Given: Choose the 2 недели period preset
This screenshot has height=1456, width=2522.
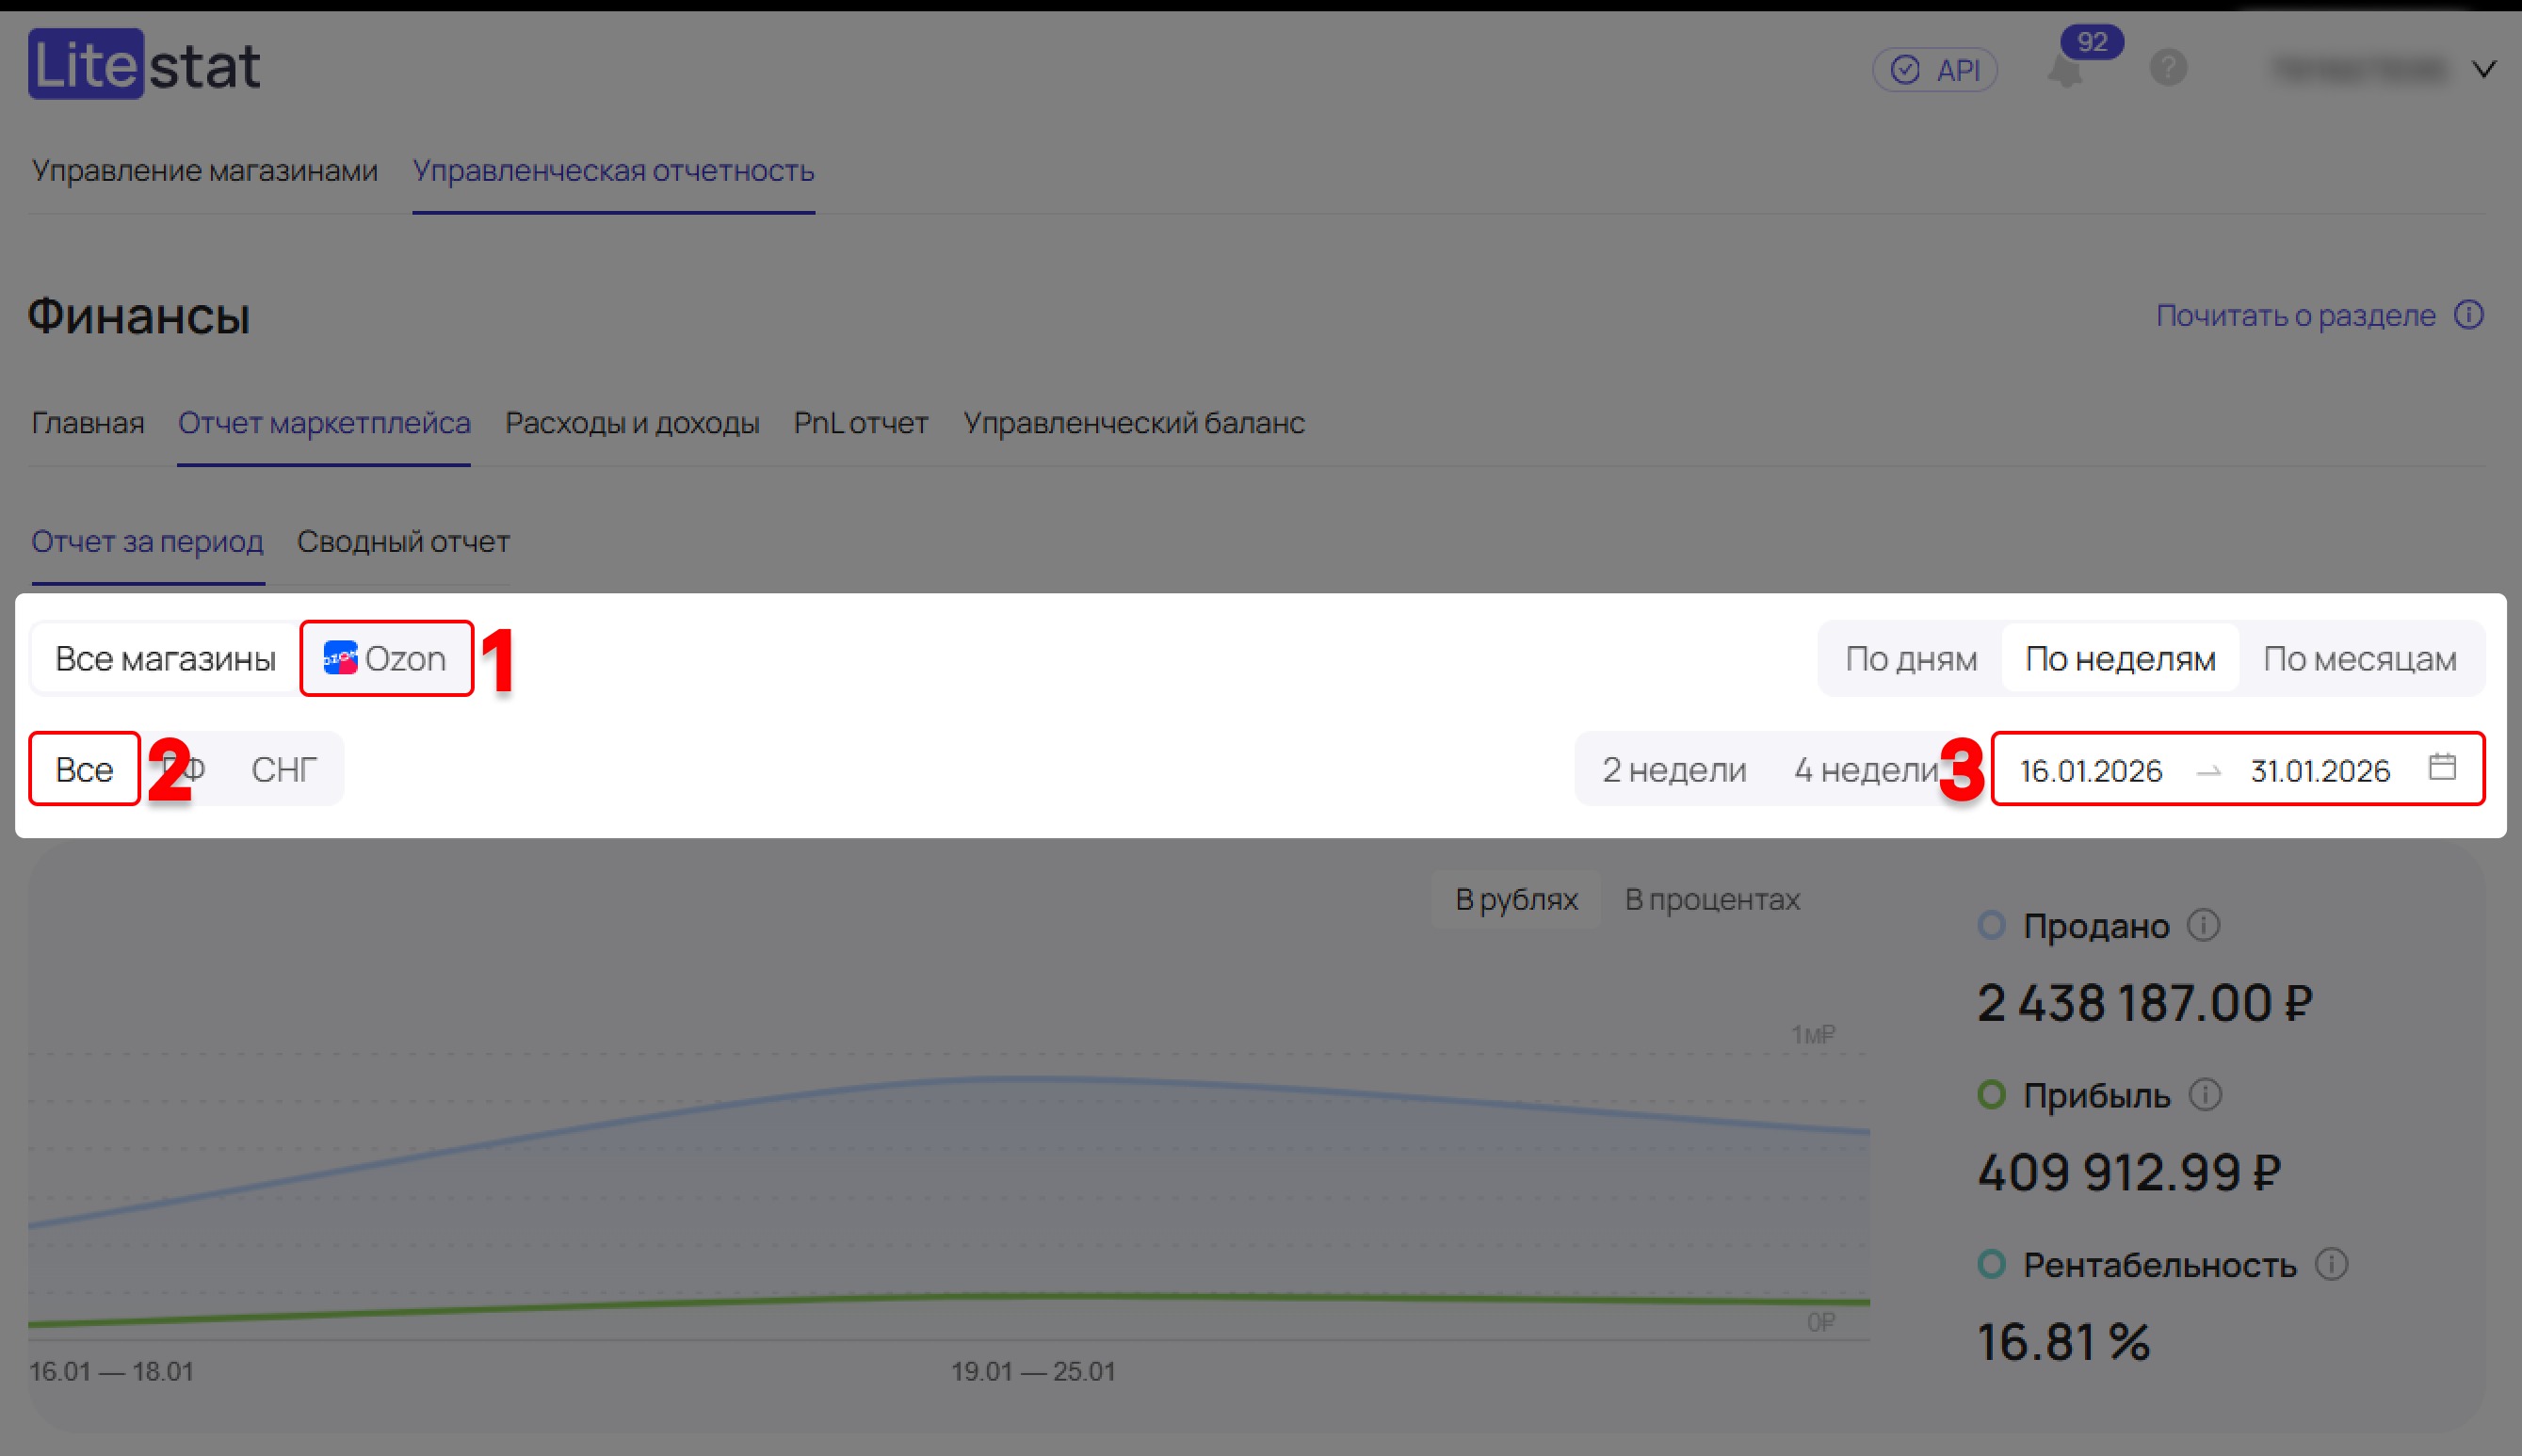Looking at the screenshot, I should tap(1674, 769).
